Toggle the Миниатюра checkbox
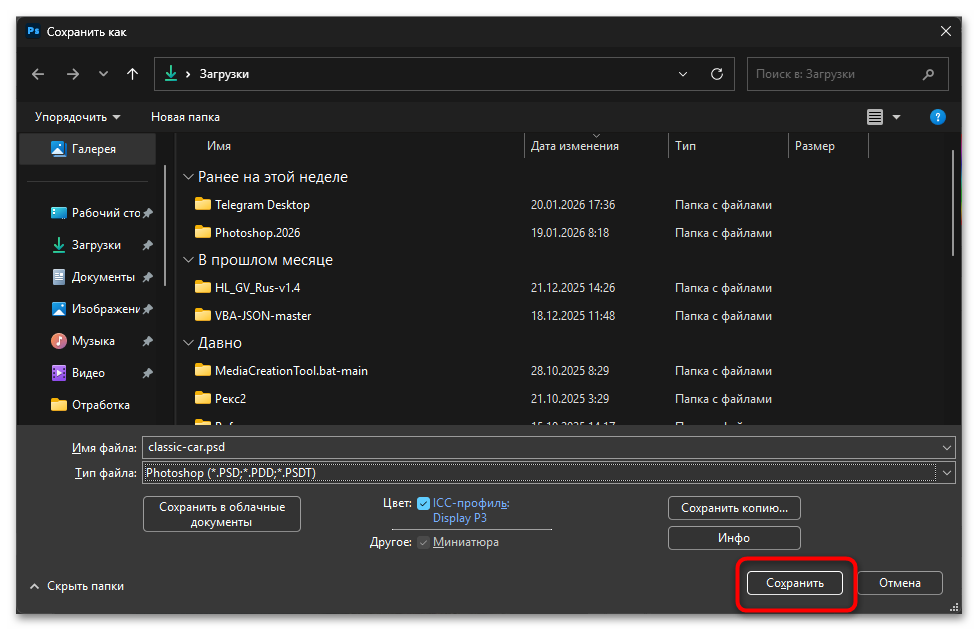The height and width of the screenshot is (630, 978). (424, 542)
